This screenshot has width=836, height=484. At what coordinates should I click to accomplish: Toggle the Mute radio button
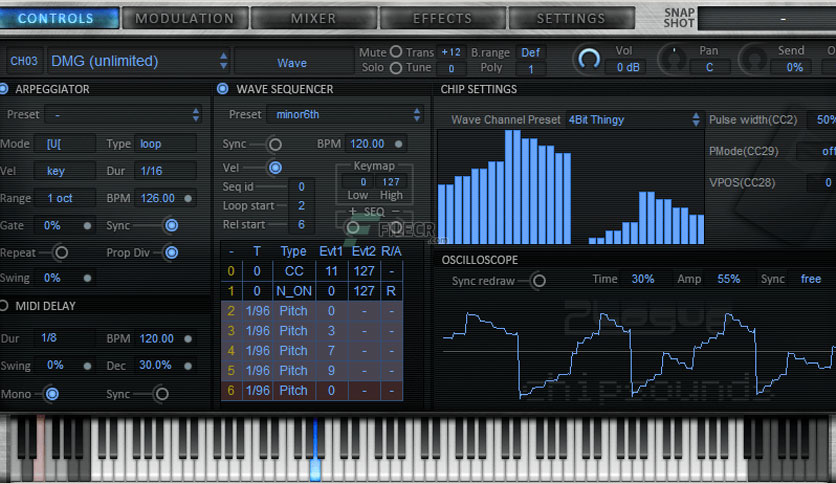coord(396,52)
